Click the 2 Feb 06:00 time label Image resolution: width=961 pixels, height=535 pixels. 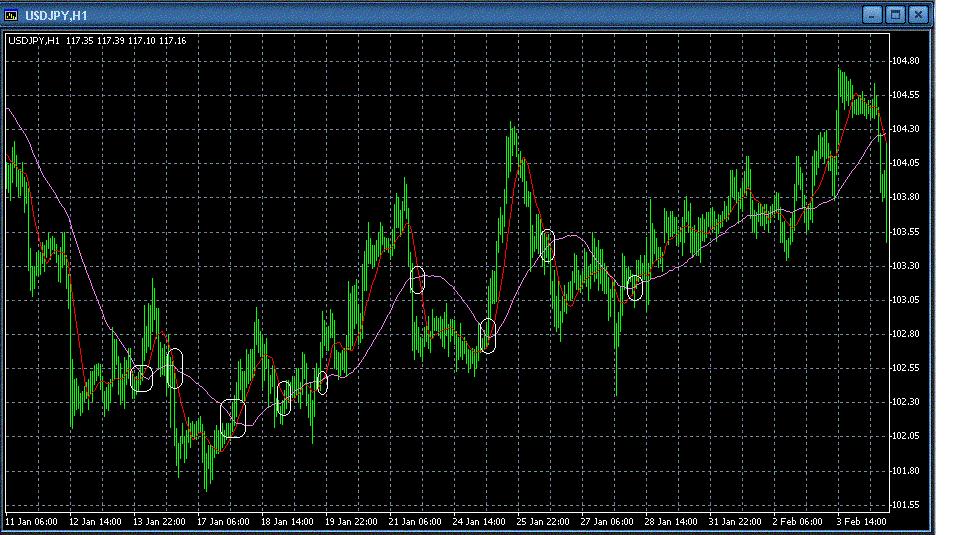(x=797, y=522)
